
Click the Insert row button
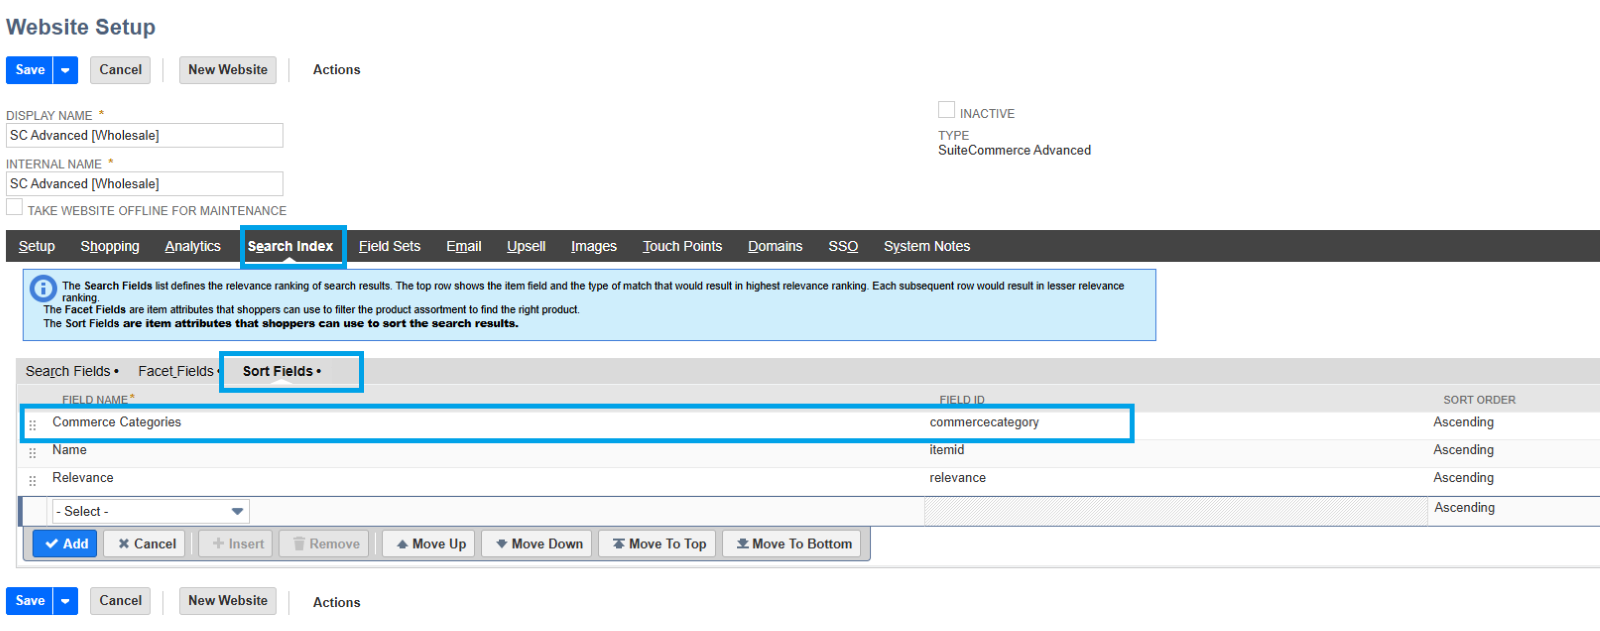(x=238, y=544)
